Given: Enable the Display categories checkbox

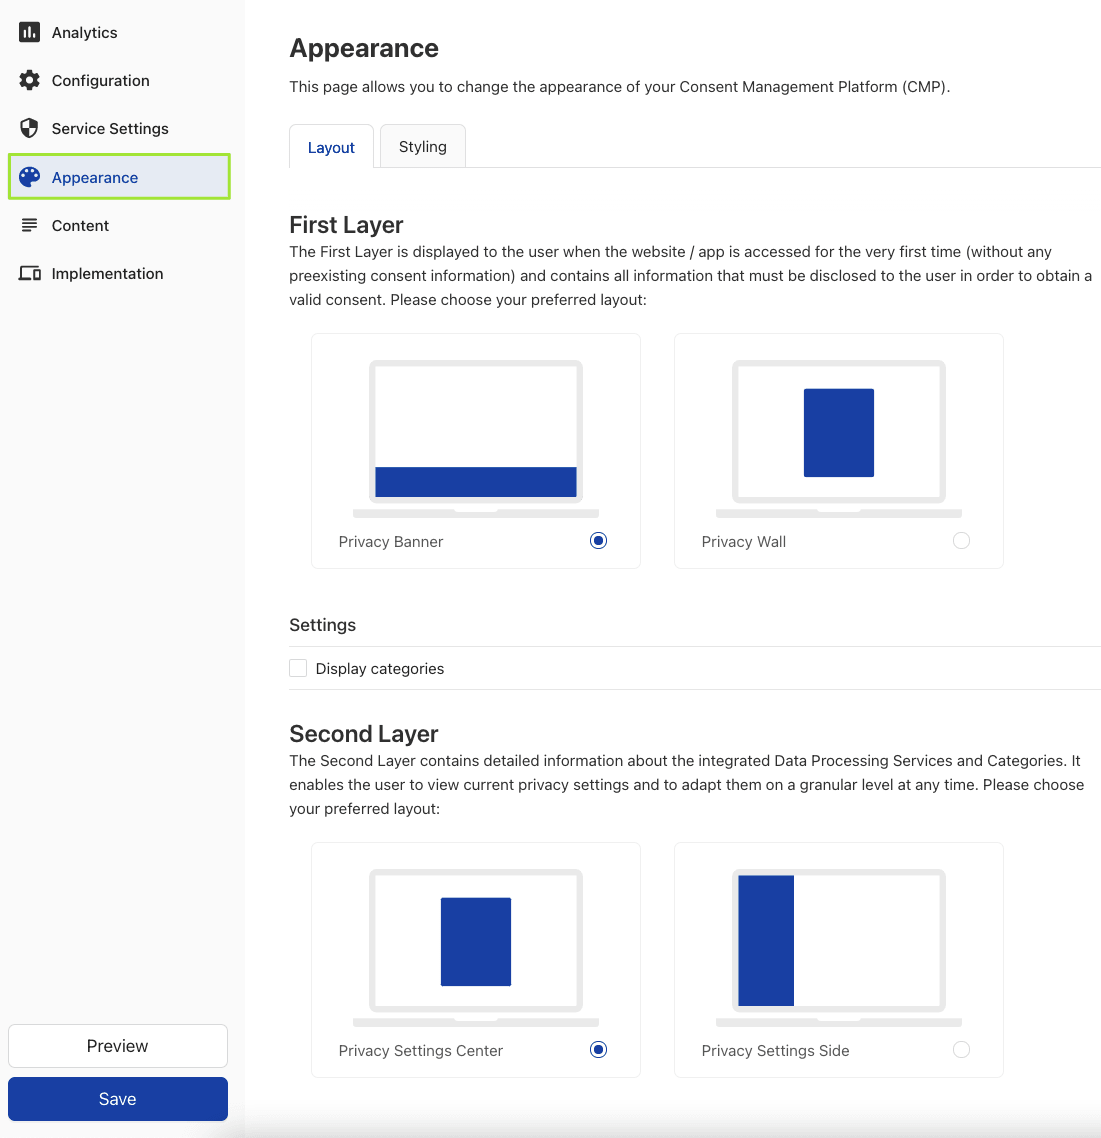Looking at the screenshot, I should pos(298,668).
